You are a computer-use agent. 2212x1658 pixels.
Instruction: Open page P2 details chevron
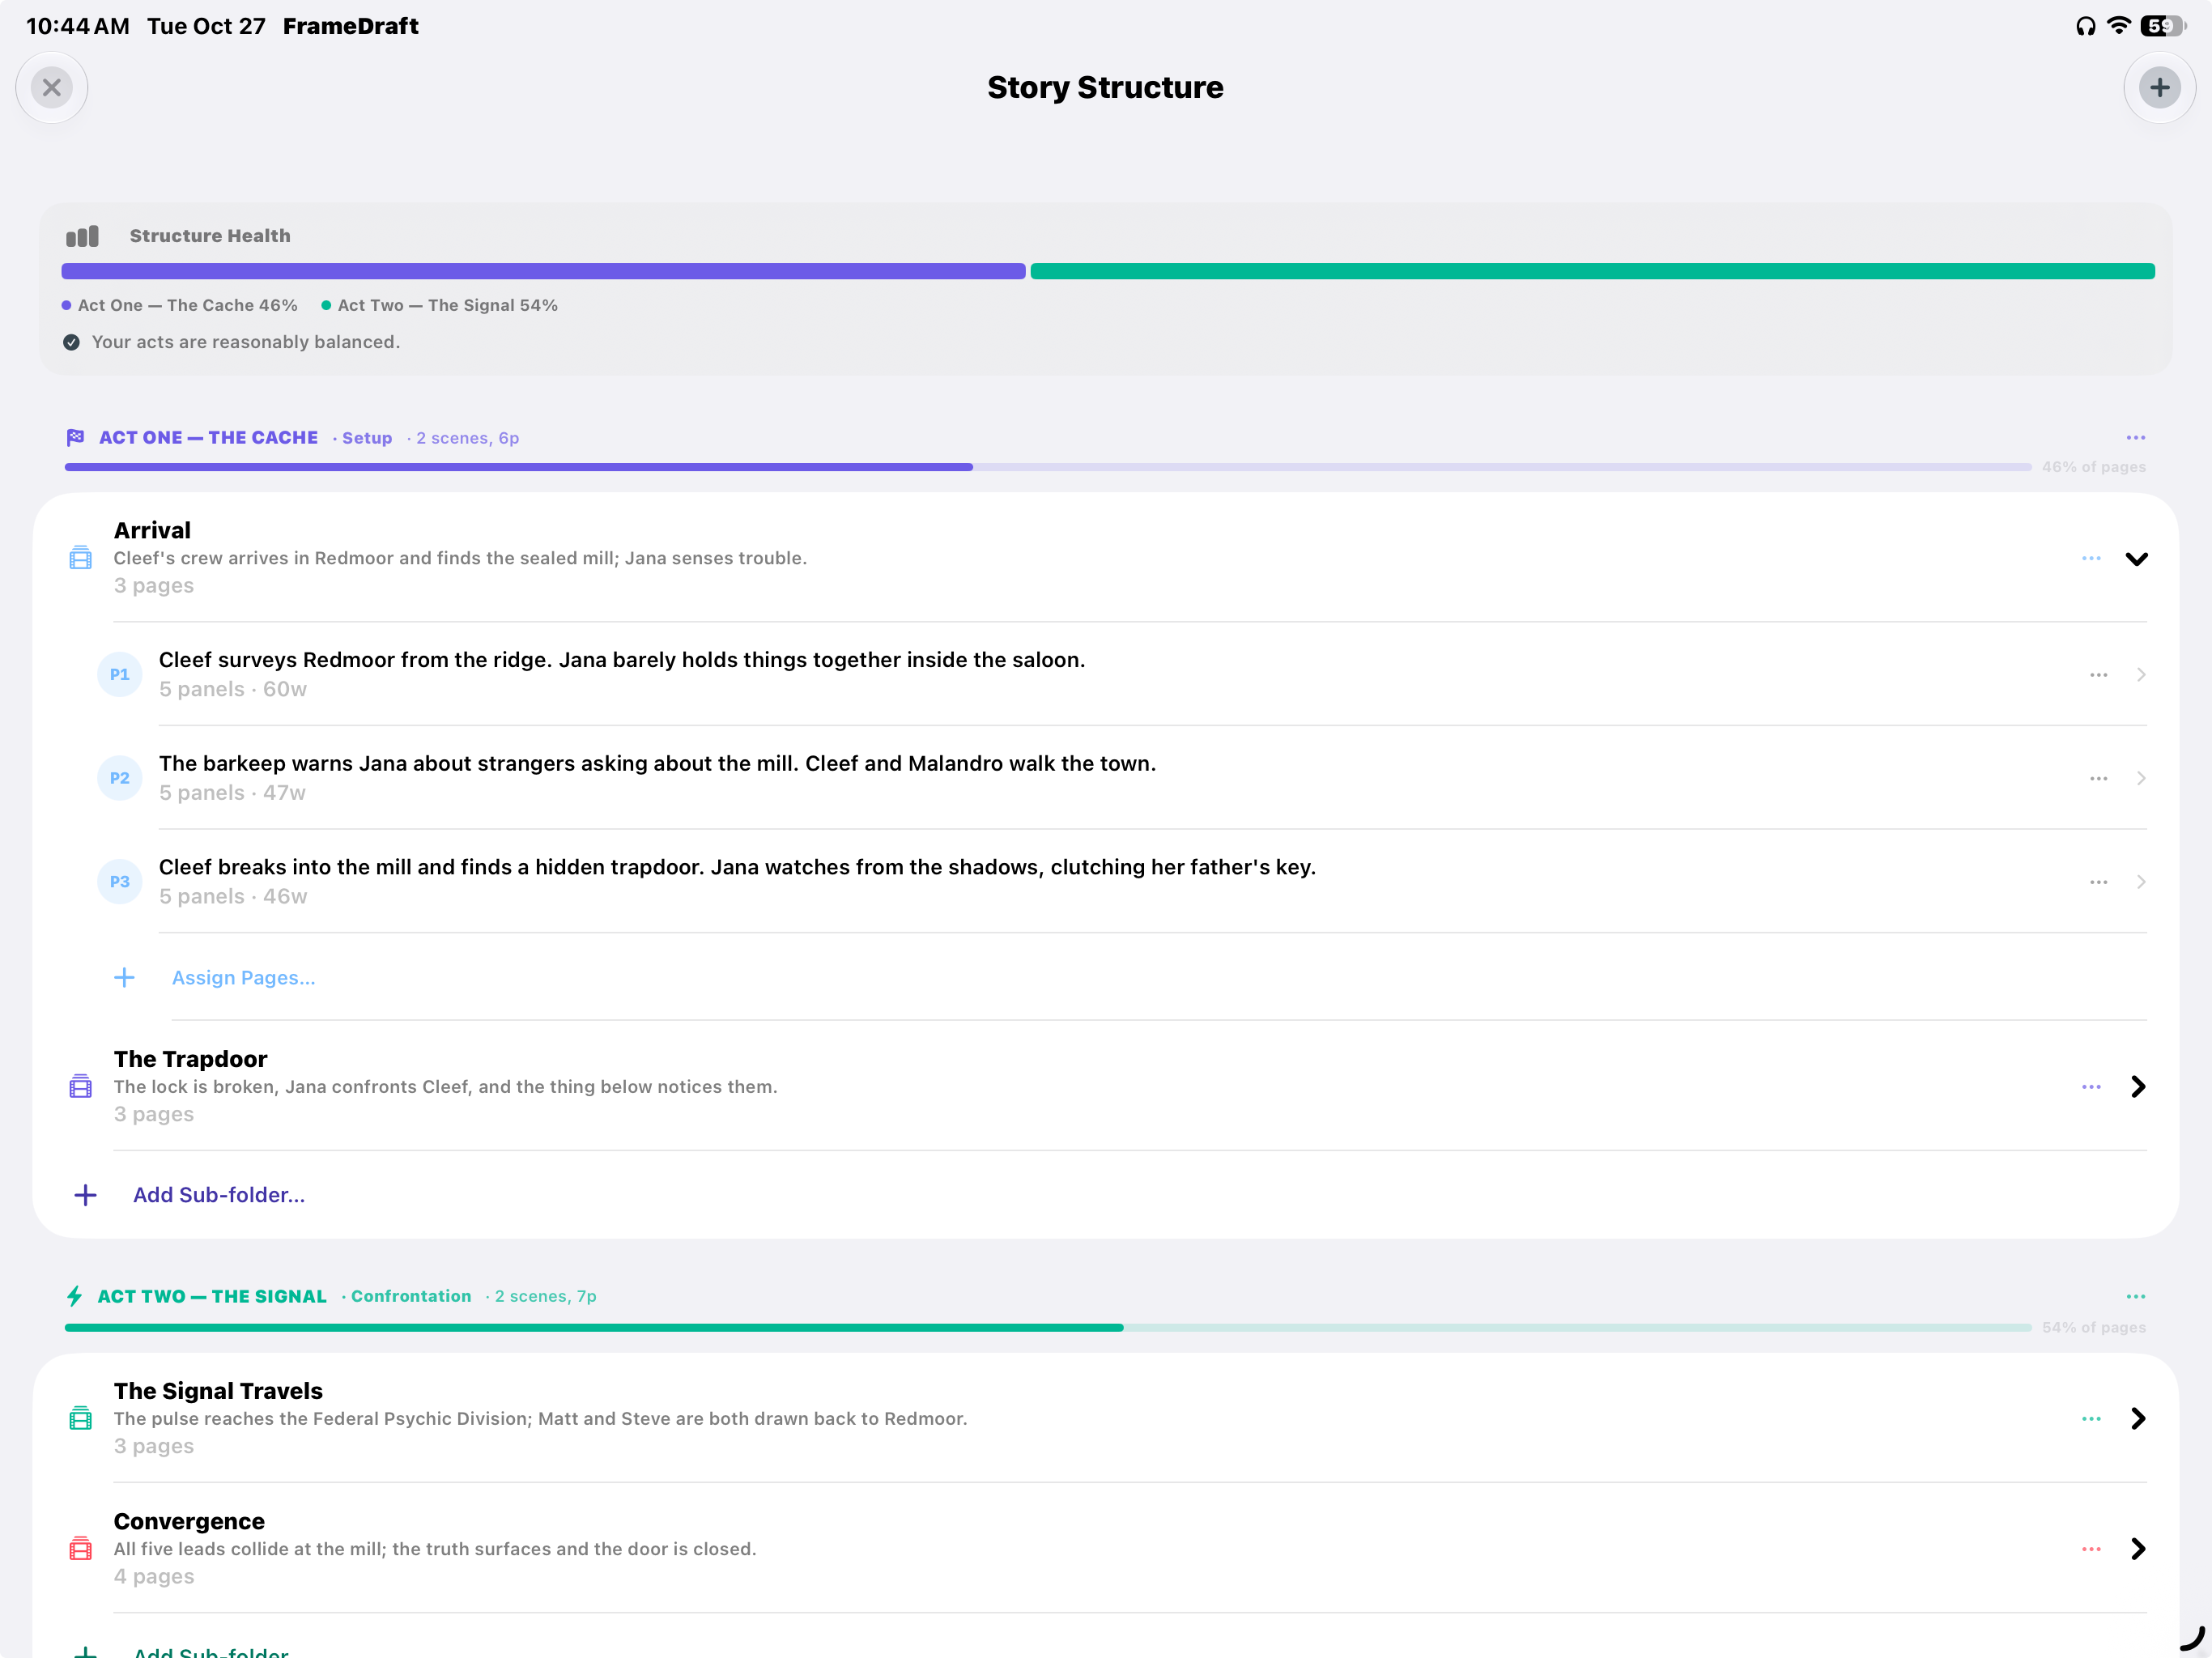[x=2141, y=778]
